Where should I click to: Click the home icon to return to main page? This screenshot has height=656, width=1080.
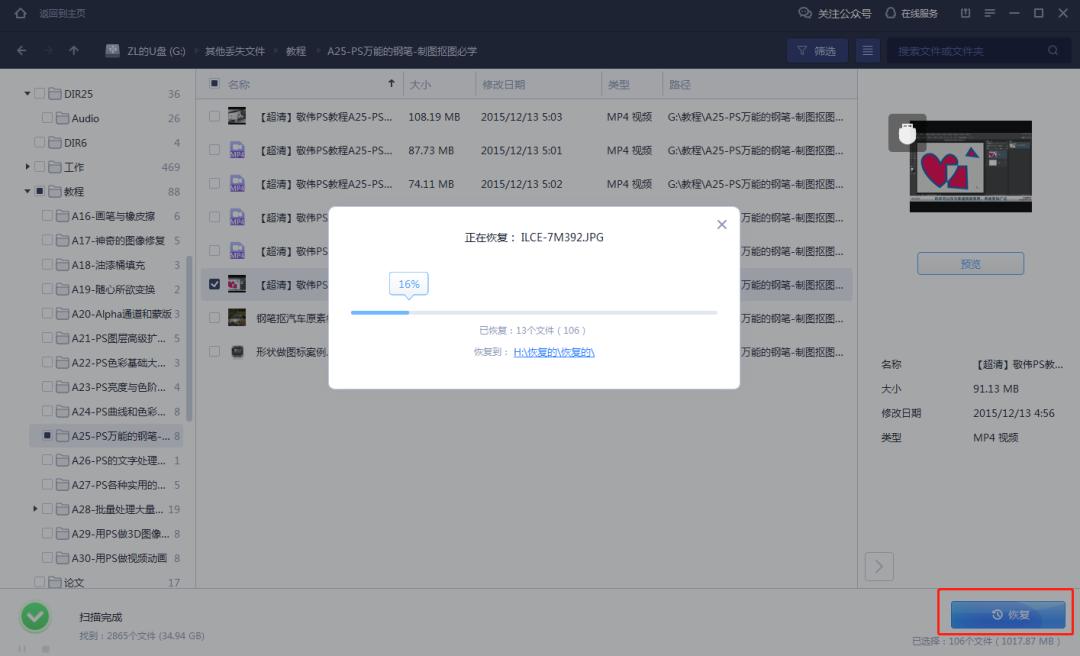click(21, 13)
